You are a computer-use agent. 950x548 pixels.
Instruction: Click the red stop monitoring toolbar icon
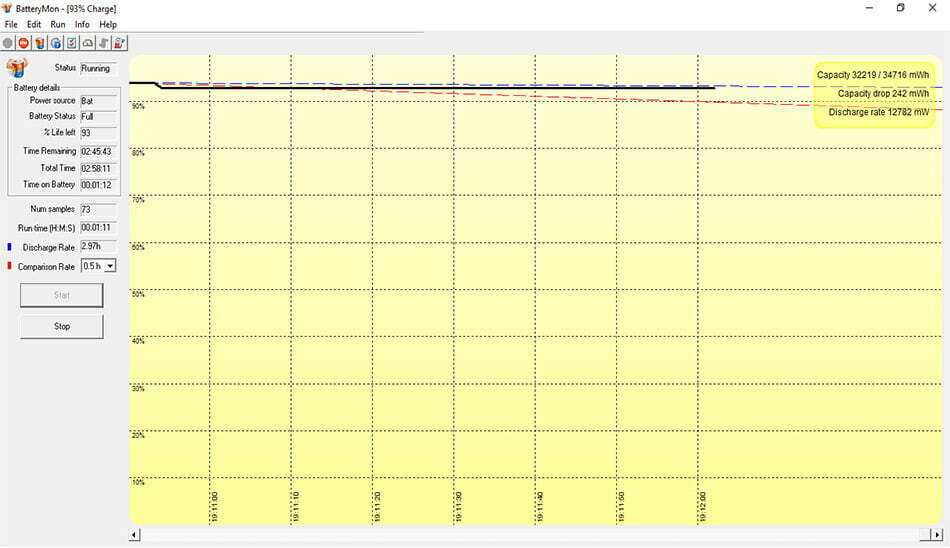point(24,43)
